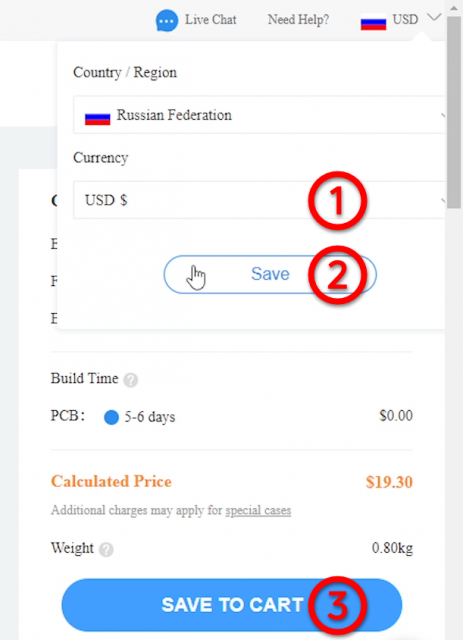The width and height of the screenshot is (463, 640).
Task: Click the Save button in region panel
Action: pyautogui.click(x=270, y=274)
